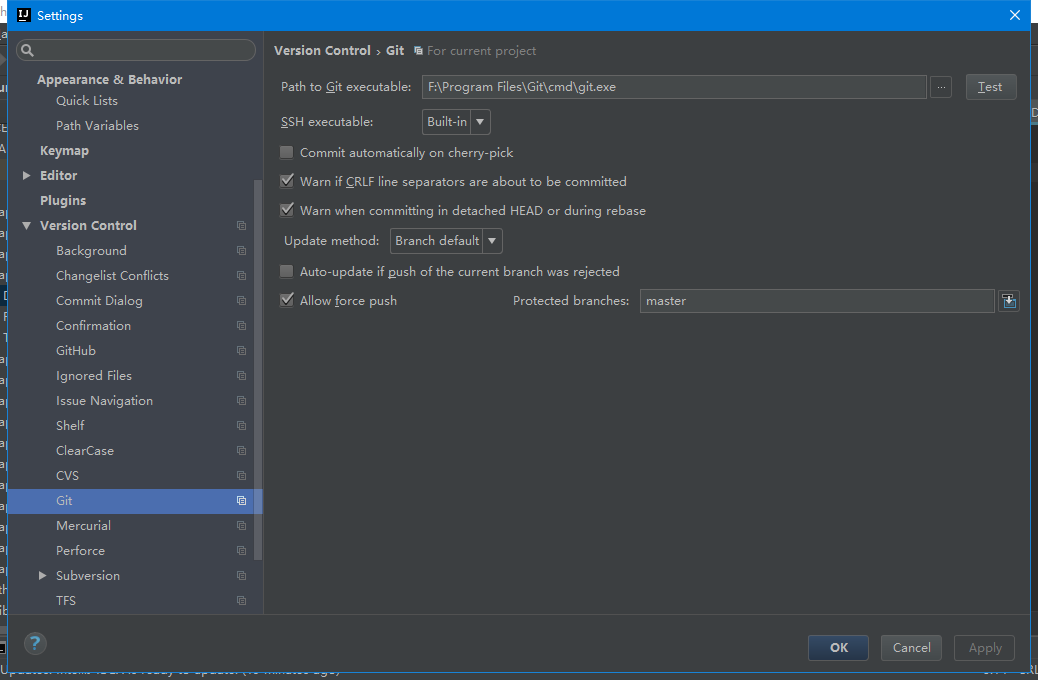Open Keymap settings
1038x680 pixels.
[64, 151]
